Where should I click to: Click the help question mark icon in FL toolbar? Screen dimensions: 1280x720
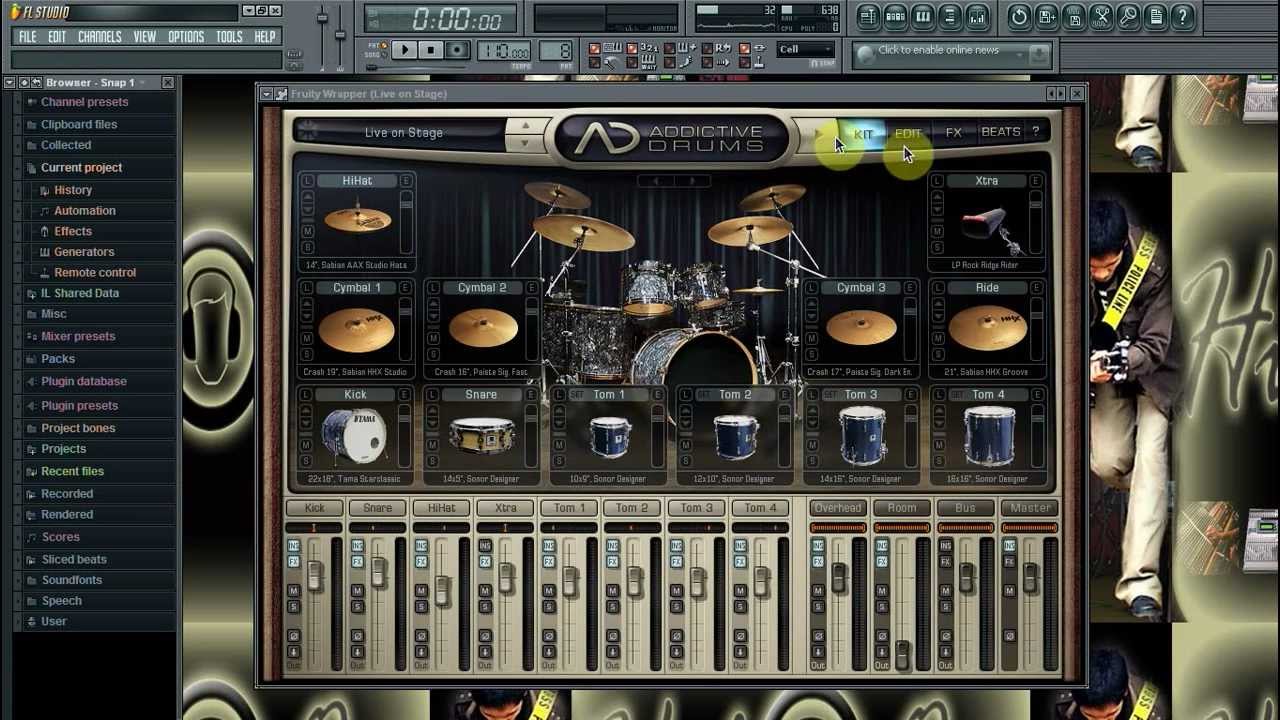1182,17
